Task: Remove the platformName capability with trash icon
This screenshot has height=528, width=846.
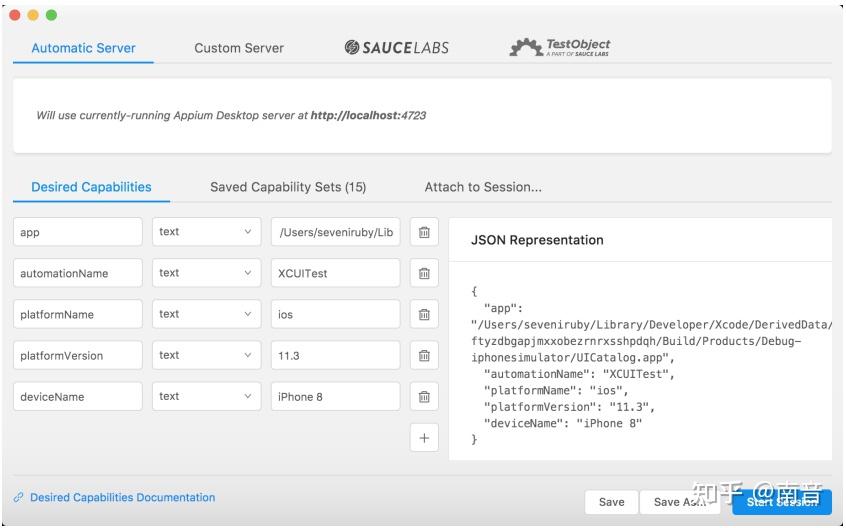Action: [x=424, y=314]
